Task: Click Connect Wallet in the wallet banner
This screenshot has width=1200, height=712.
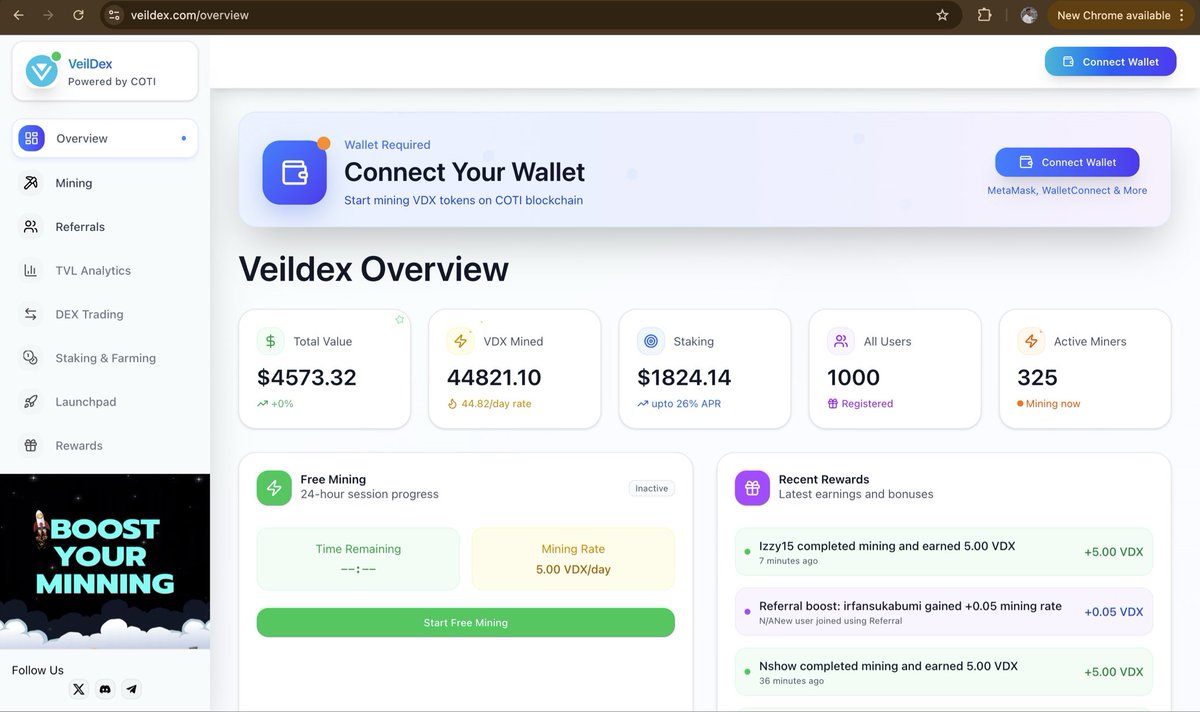Action: pyautogui.click(x=1067, y=162)
